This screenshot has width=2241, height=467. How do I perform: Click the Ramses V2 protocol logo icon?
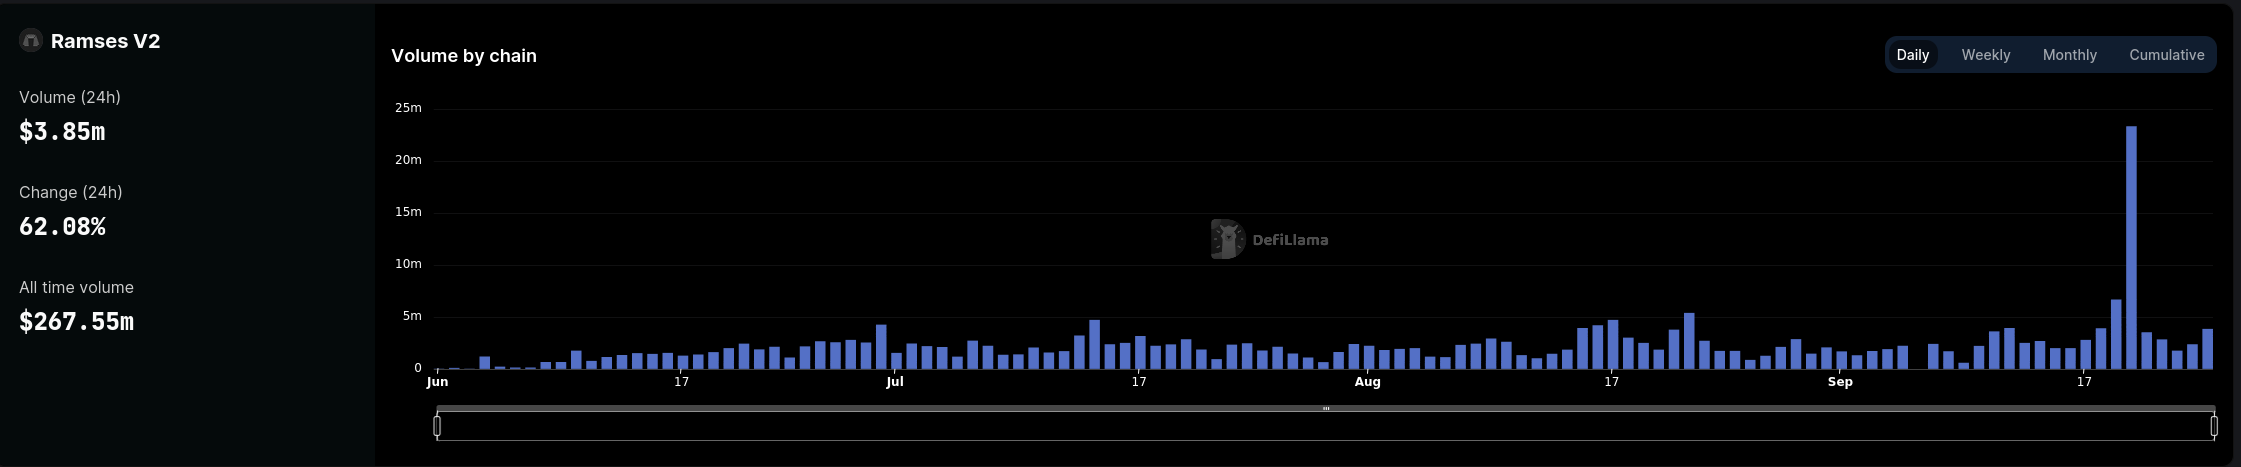[31, 41]
